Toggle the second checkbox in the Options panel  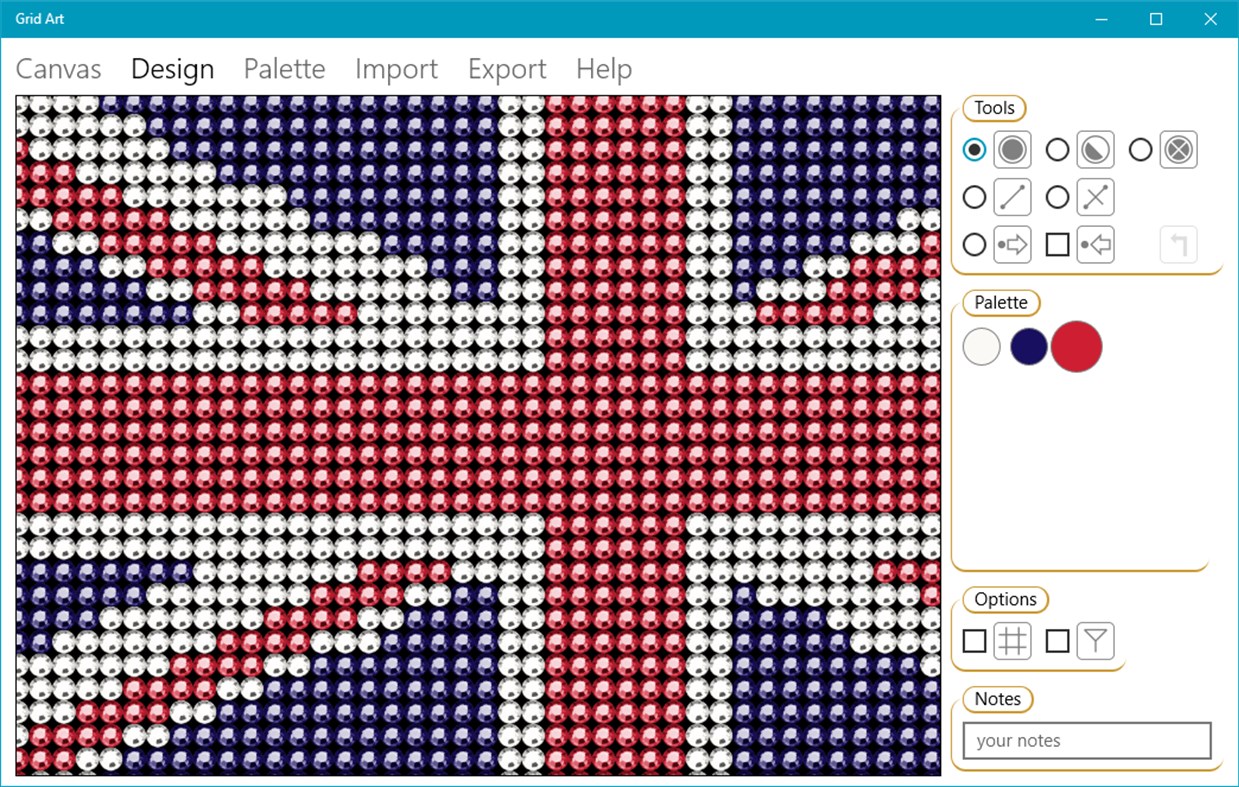pos(1057,640)
